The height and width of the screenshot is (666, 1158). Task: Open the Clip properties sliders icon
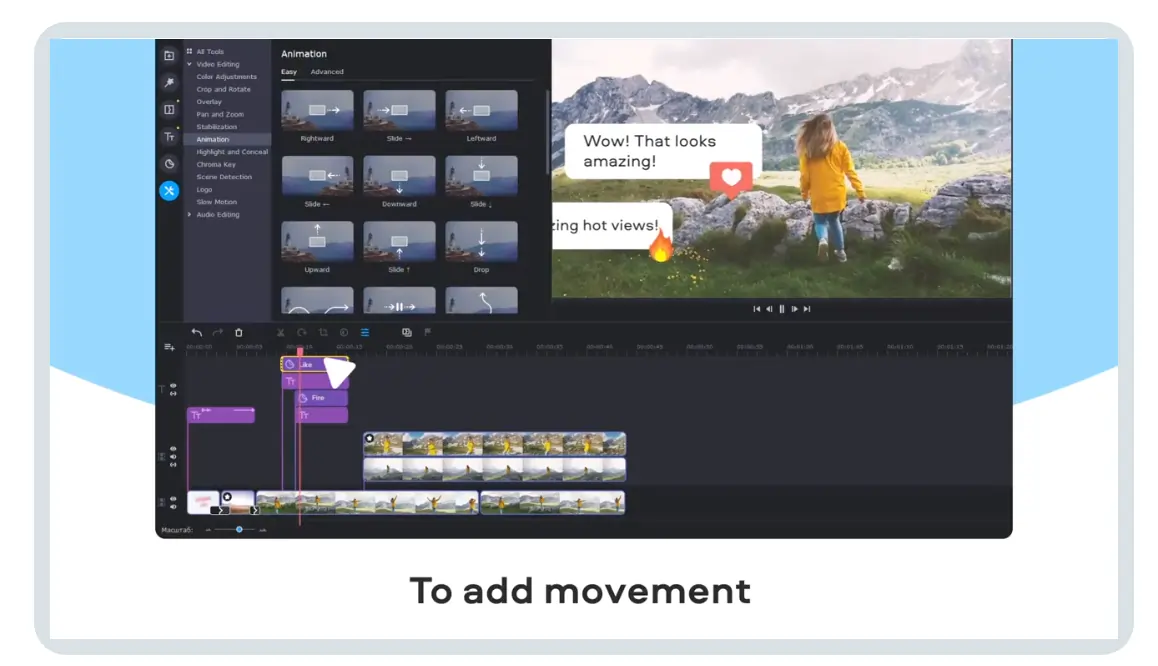(365, 333)
